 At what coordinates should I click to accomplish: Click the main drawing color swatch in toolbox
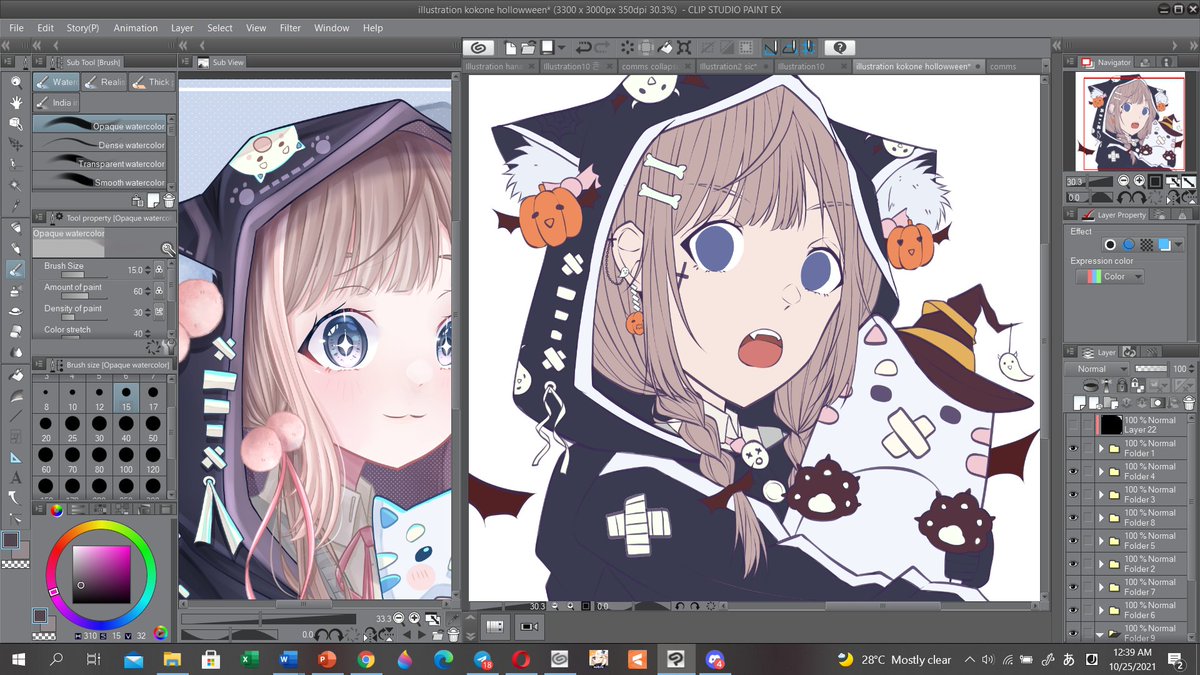pyautogui.click(x=10, y=541)
